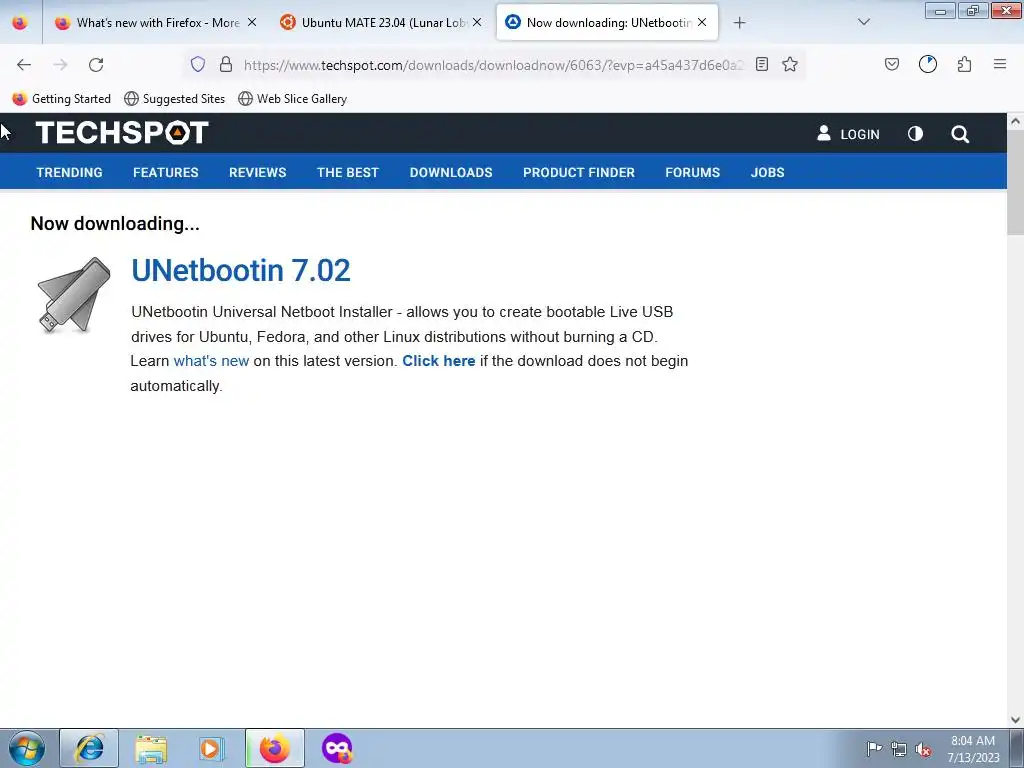Open the Firefox private browsing taskbar icon
This screenshot has width=1024, height=768.
pos(337,748)
